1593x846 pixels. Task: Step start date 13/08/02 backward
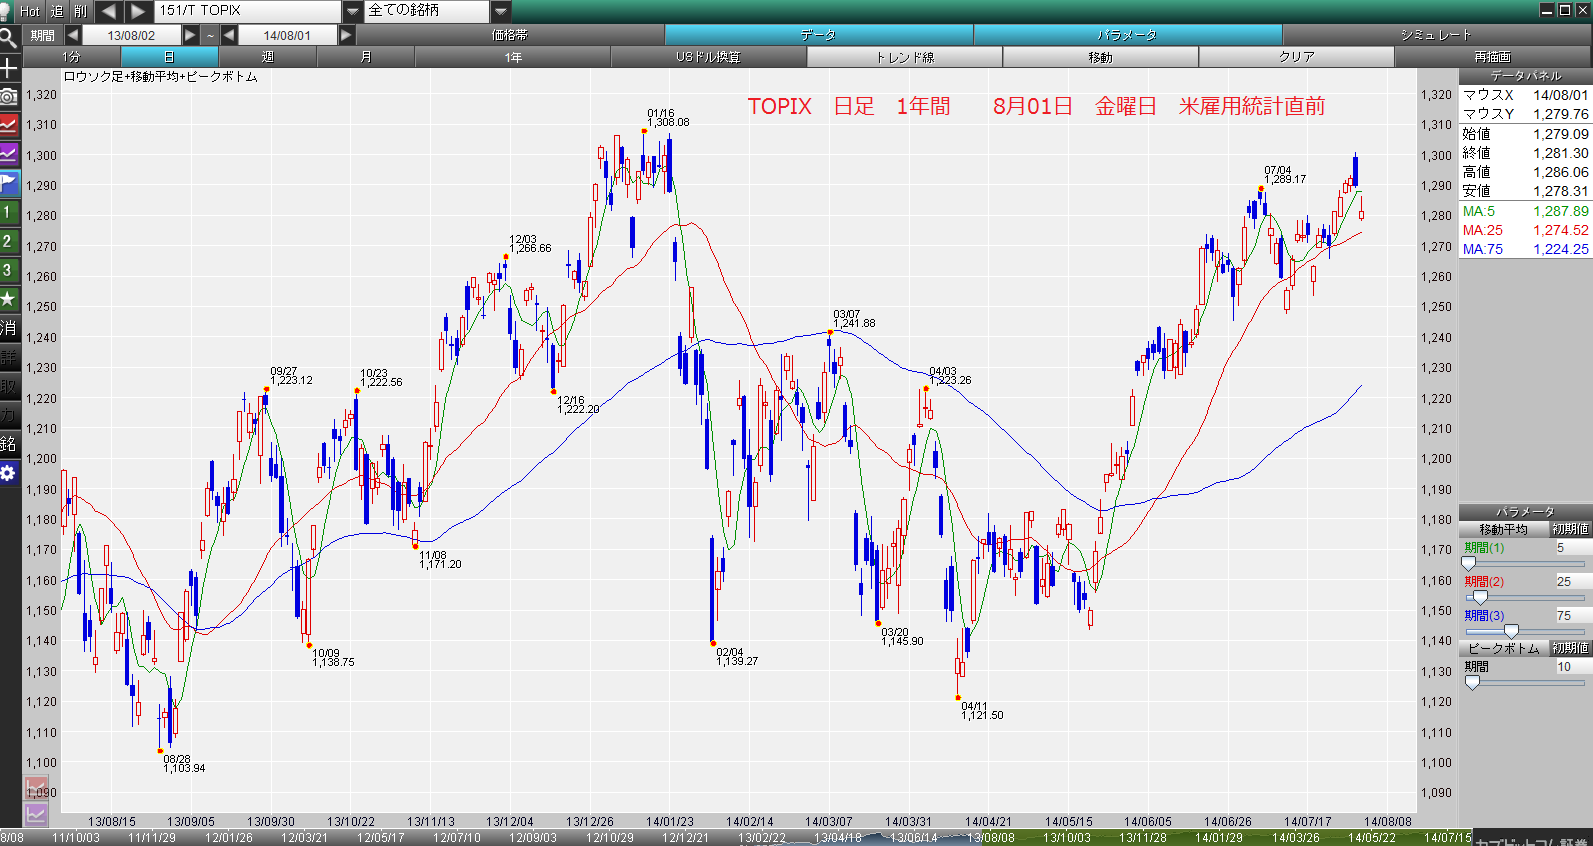pyautogui.click(x=72, y=35)
